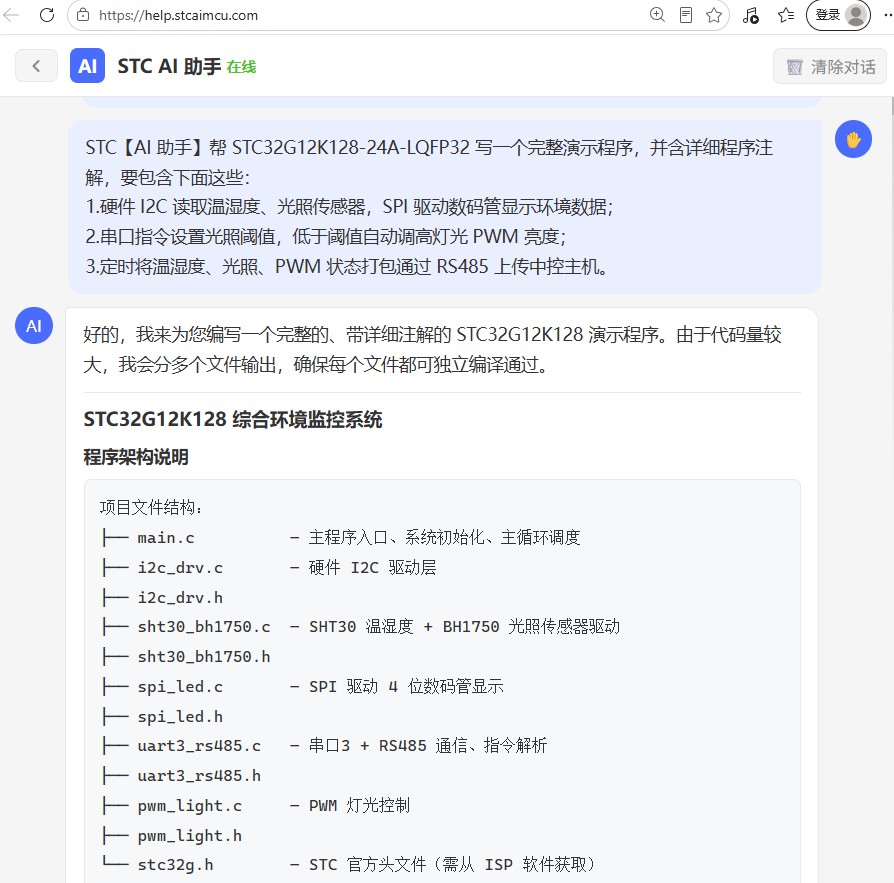The height and width of the screenshot is (883, 894).
Task: Click the 硬件 I2C 驱动层 description
Action: pyautogui.click(x=372, y=568)
